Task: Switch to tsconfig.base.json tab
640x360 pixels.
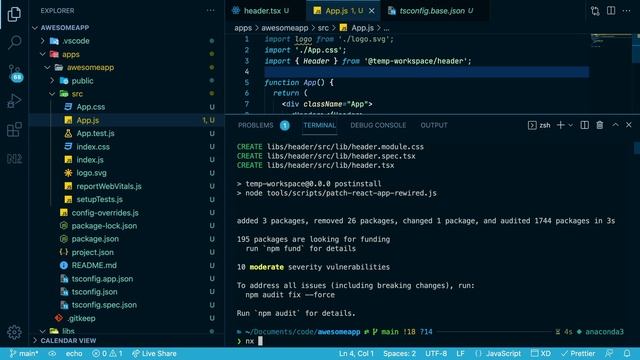Action: (435, 11)
